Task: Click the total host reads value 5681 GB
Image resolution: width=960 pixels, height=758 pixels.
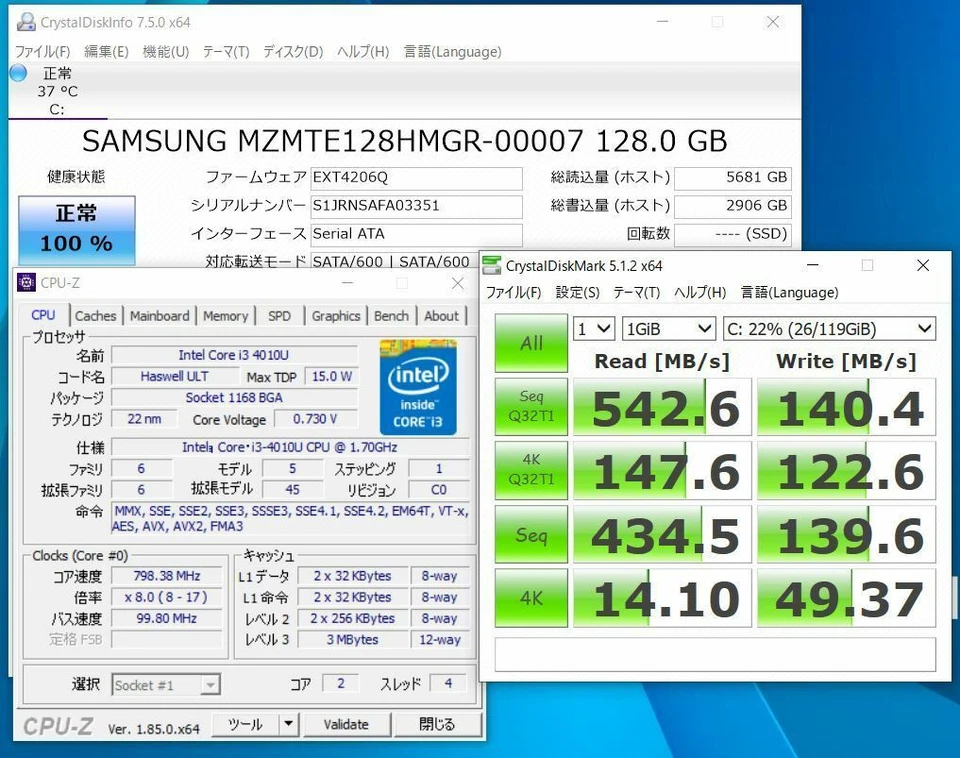Action: point(732,178)
